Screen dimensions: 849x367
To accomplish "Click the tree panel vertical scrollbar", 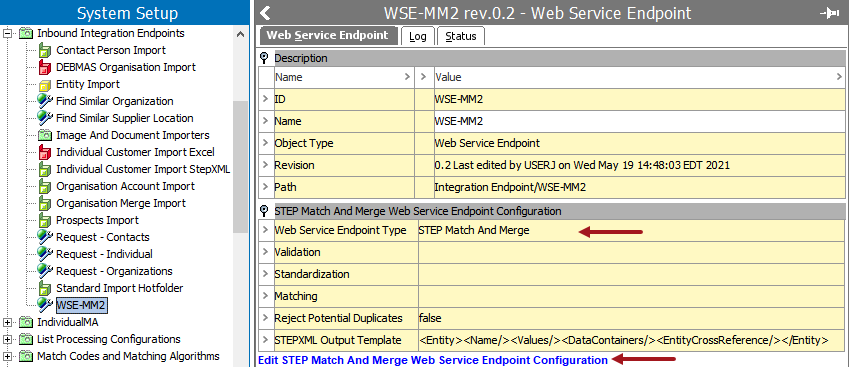I will (240, 168).
